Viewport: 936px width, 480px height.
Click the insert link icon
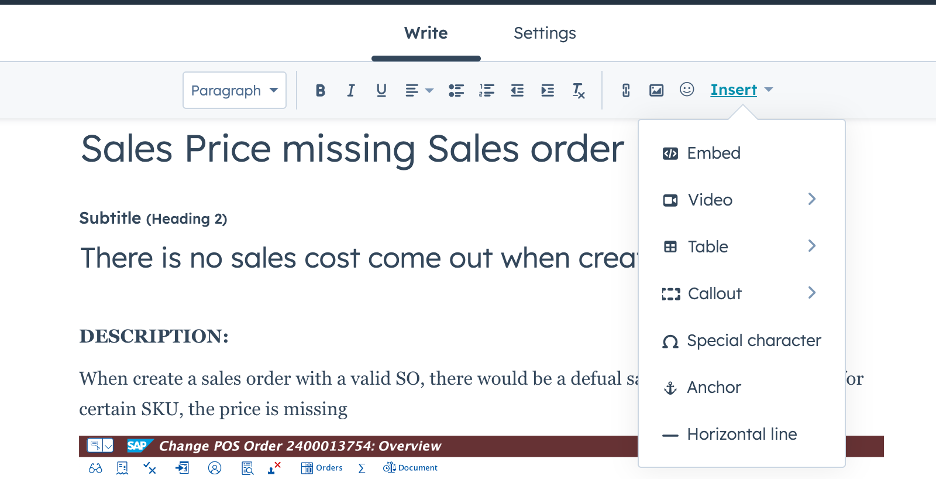(626, 90)
